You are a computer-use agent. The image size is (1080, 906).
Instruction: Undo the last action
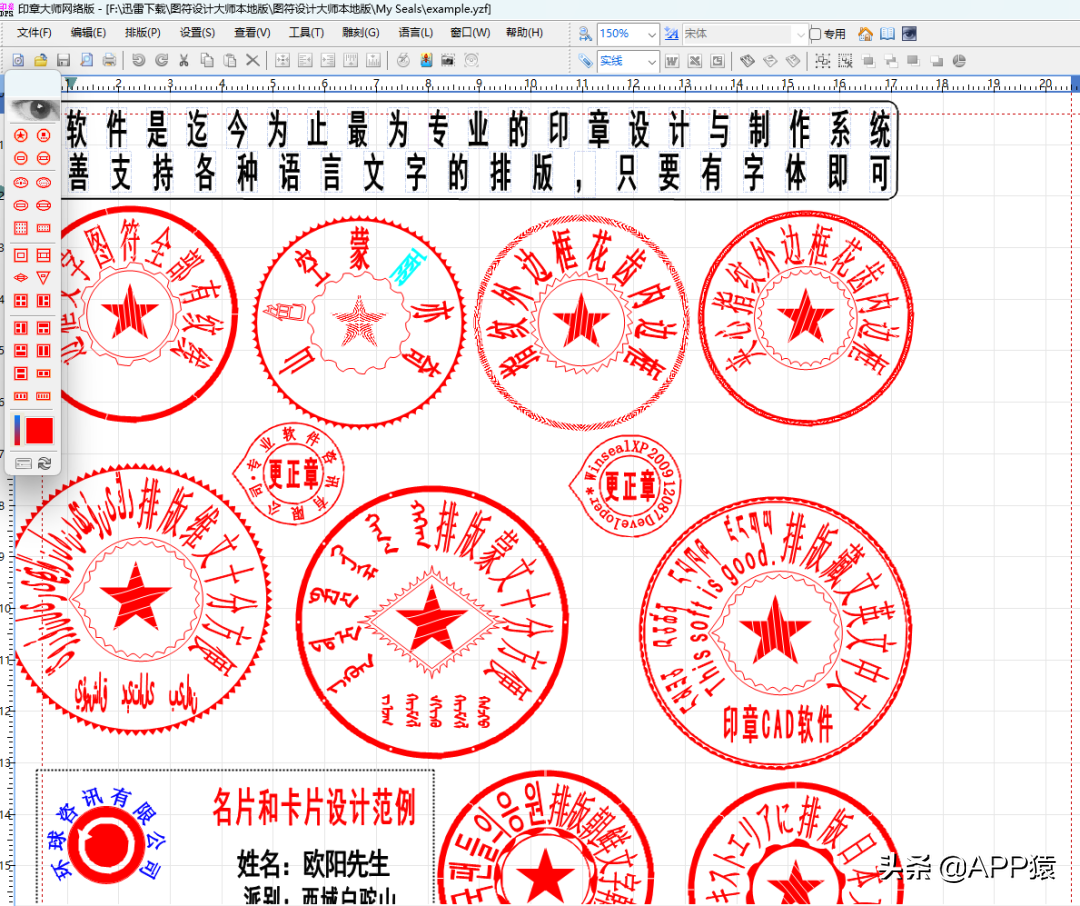point(138,61)
